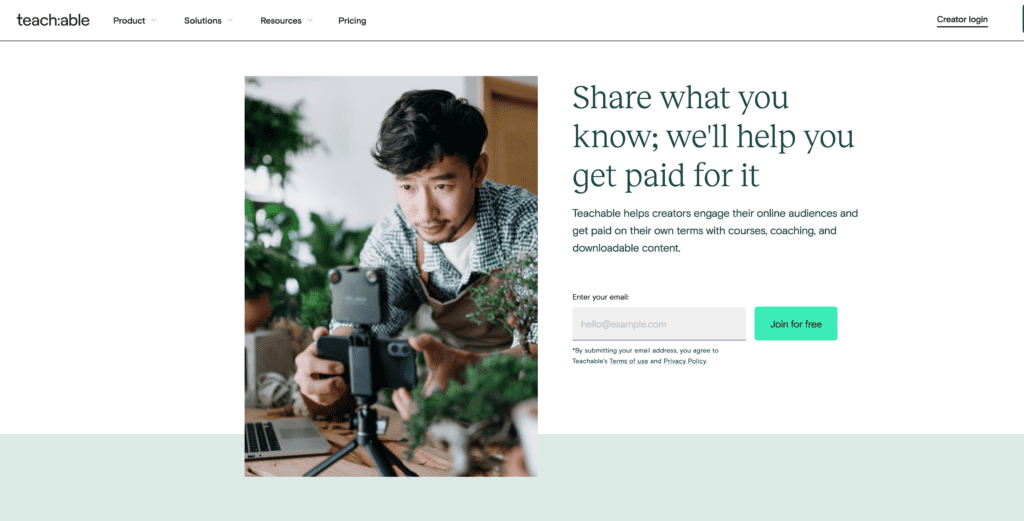The image size is (1024, 521).
Task: Expand the chevron beside Solutions
Action: (230, 20)
